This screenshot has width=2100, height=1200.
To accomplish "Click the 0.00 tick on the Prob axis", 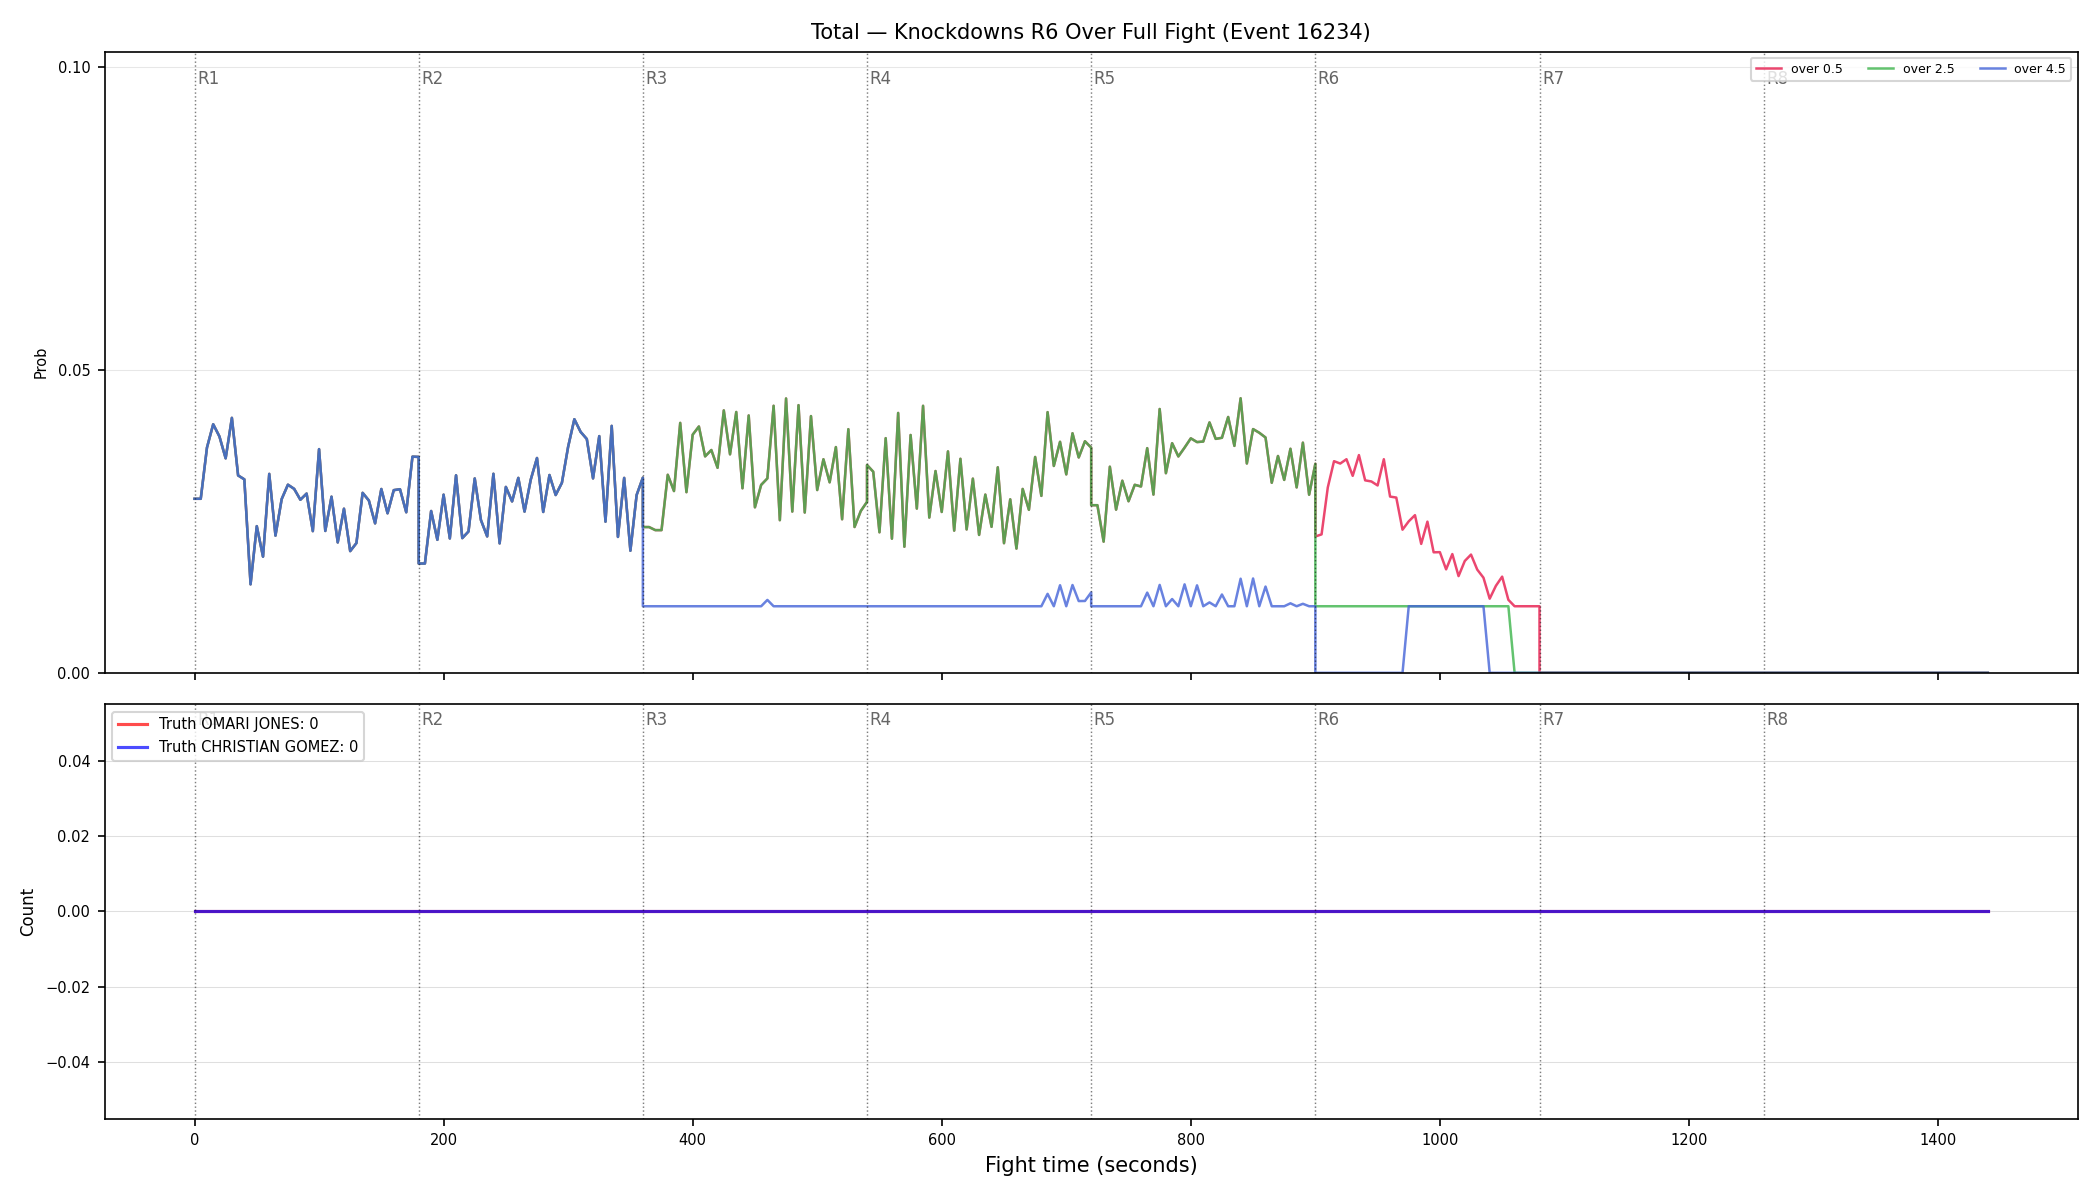I will (74, 674).
